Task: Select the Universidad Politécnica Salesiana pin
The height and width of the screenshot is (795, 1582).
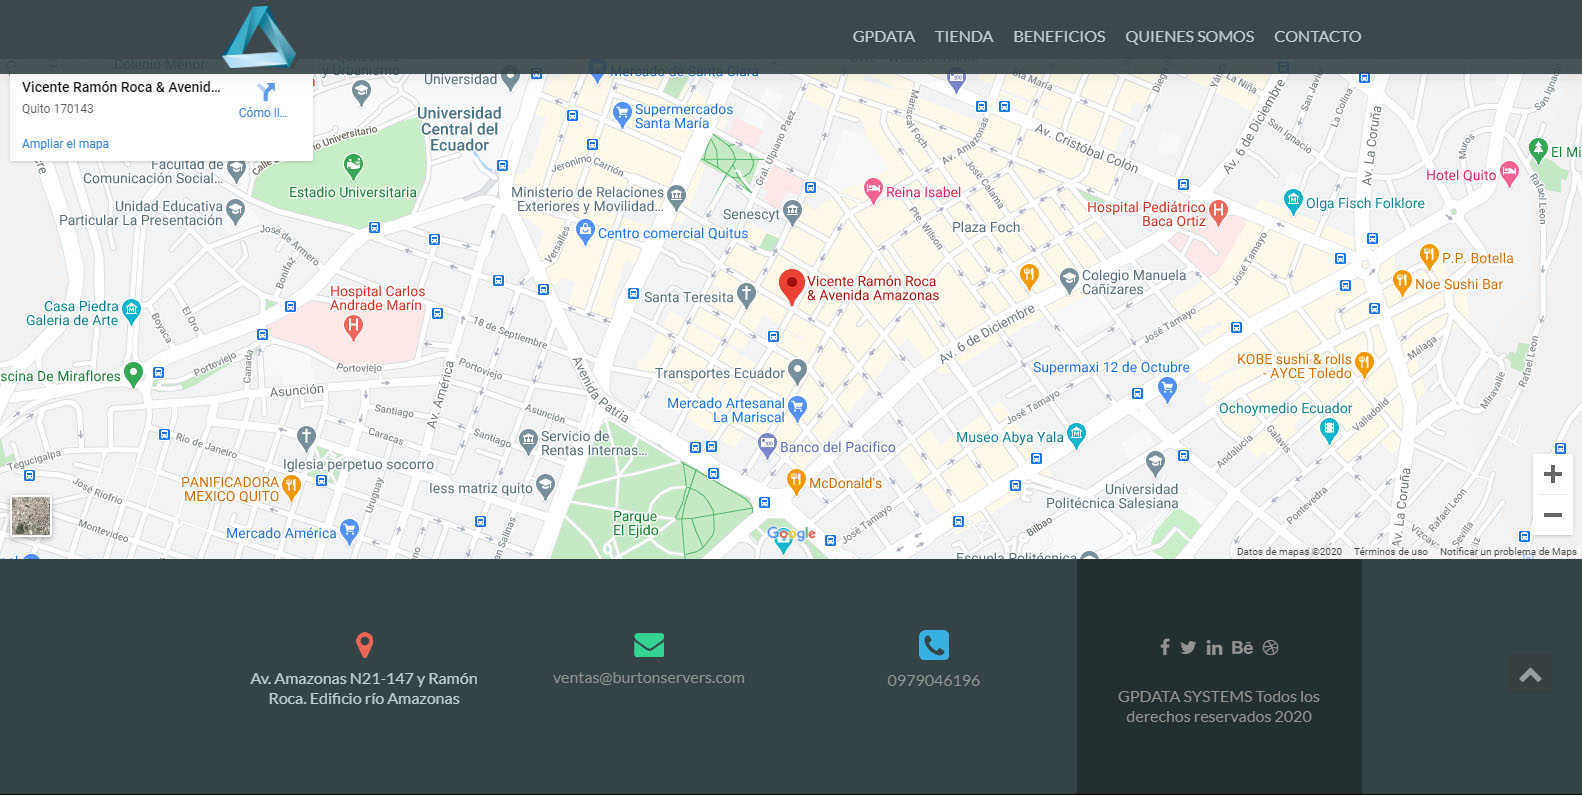Action: click(x=1155, y=463)
